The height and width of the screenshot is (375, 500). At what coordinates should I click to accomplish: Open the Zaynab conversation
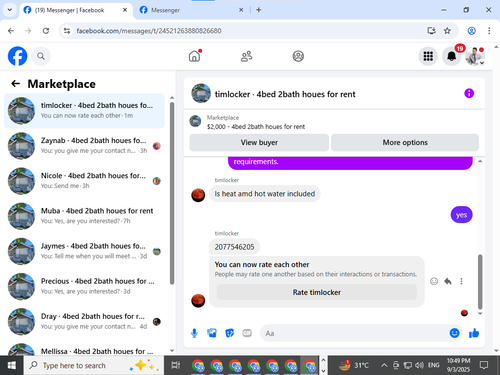pos(84,146)
